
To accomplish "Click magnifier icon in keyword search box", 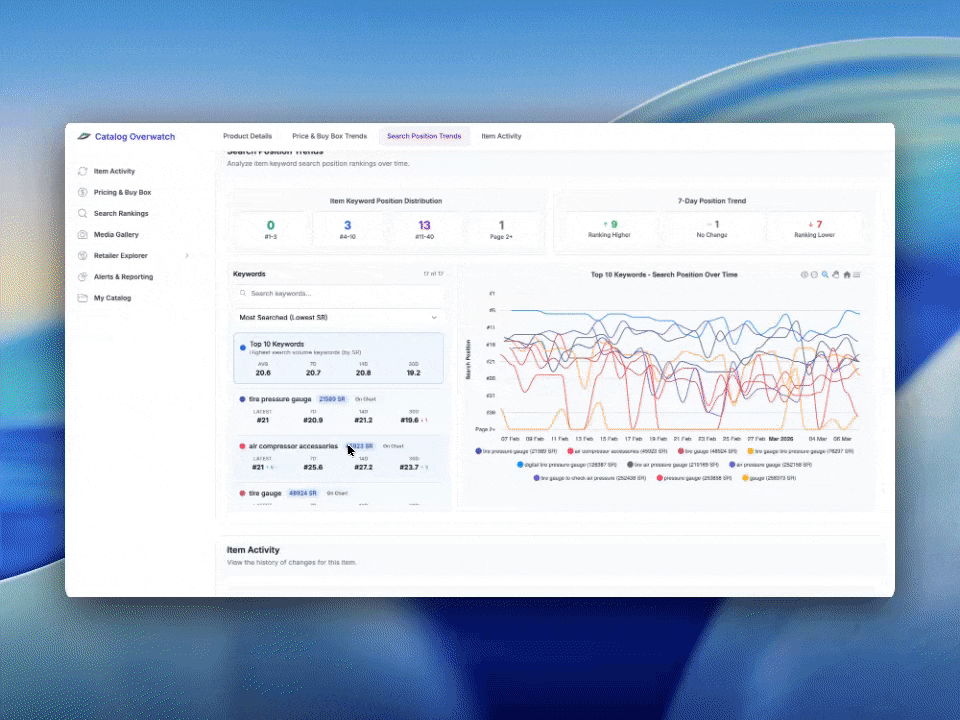I will click(x=243, y=293).
